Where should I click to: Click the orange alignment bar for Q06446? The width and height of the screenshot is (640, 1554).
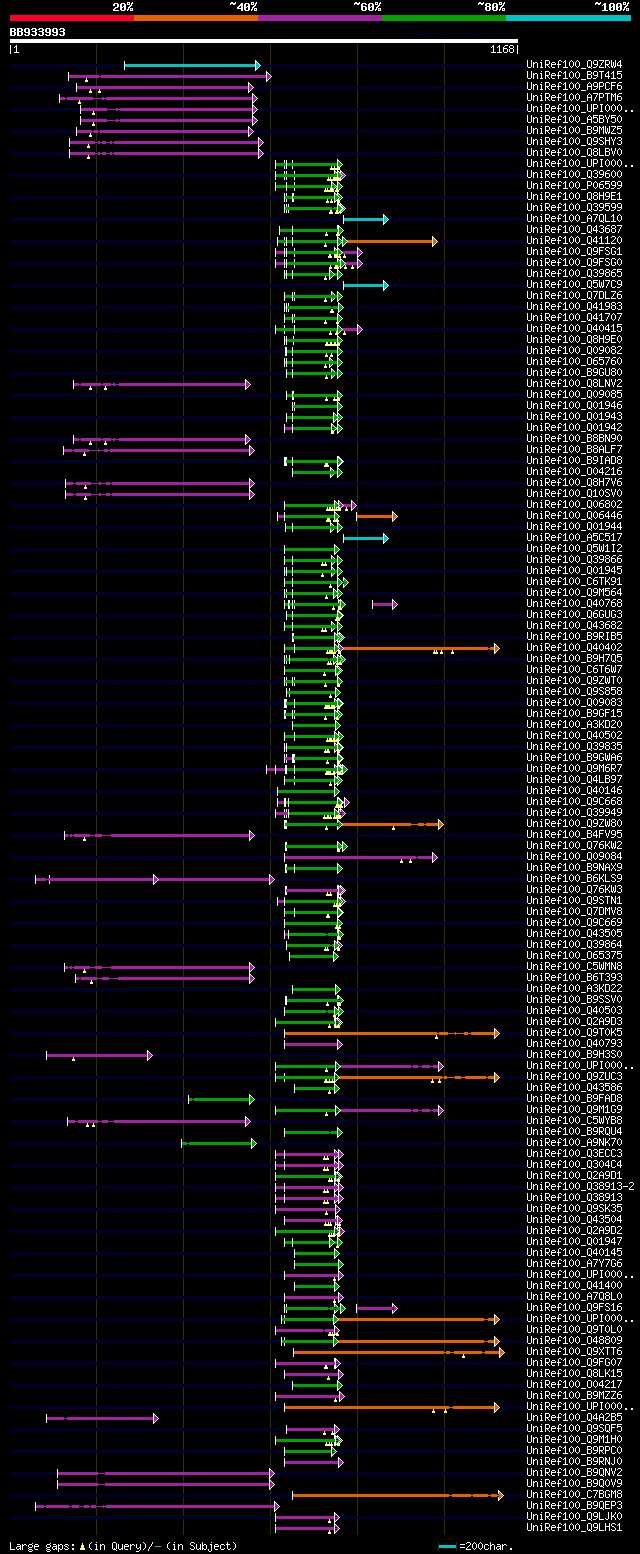[x=376, y=516]
